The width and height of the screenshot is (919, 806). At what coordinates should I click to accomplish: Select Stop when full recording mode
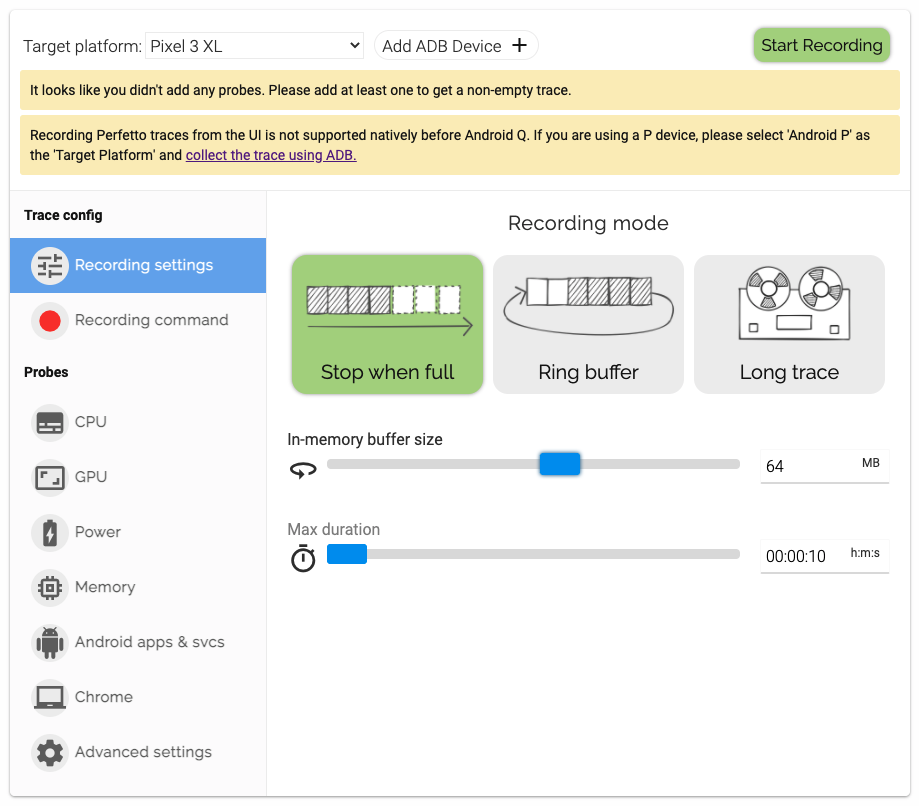[x=388, y=324]
